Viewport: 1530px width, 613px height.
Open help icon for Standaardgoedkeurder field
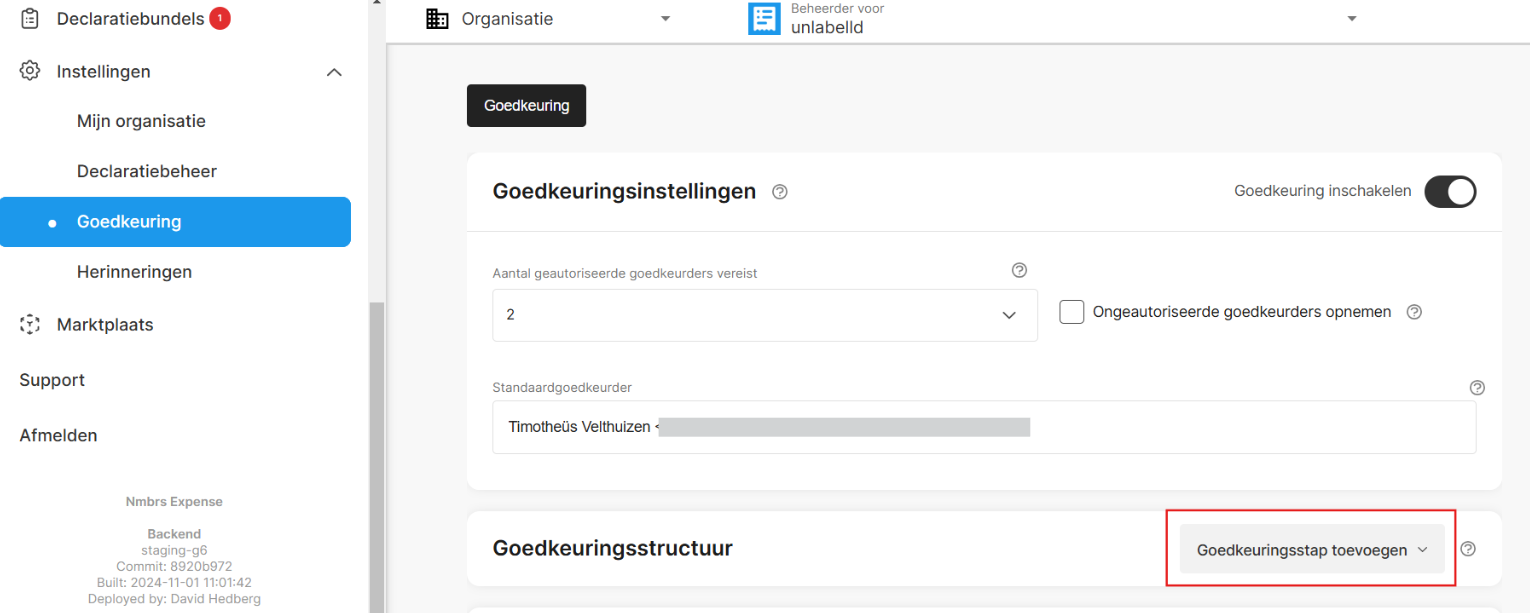pyautogui.click(x=1477, y=388)
